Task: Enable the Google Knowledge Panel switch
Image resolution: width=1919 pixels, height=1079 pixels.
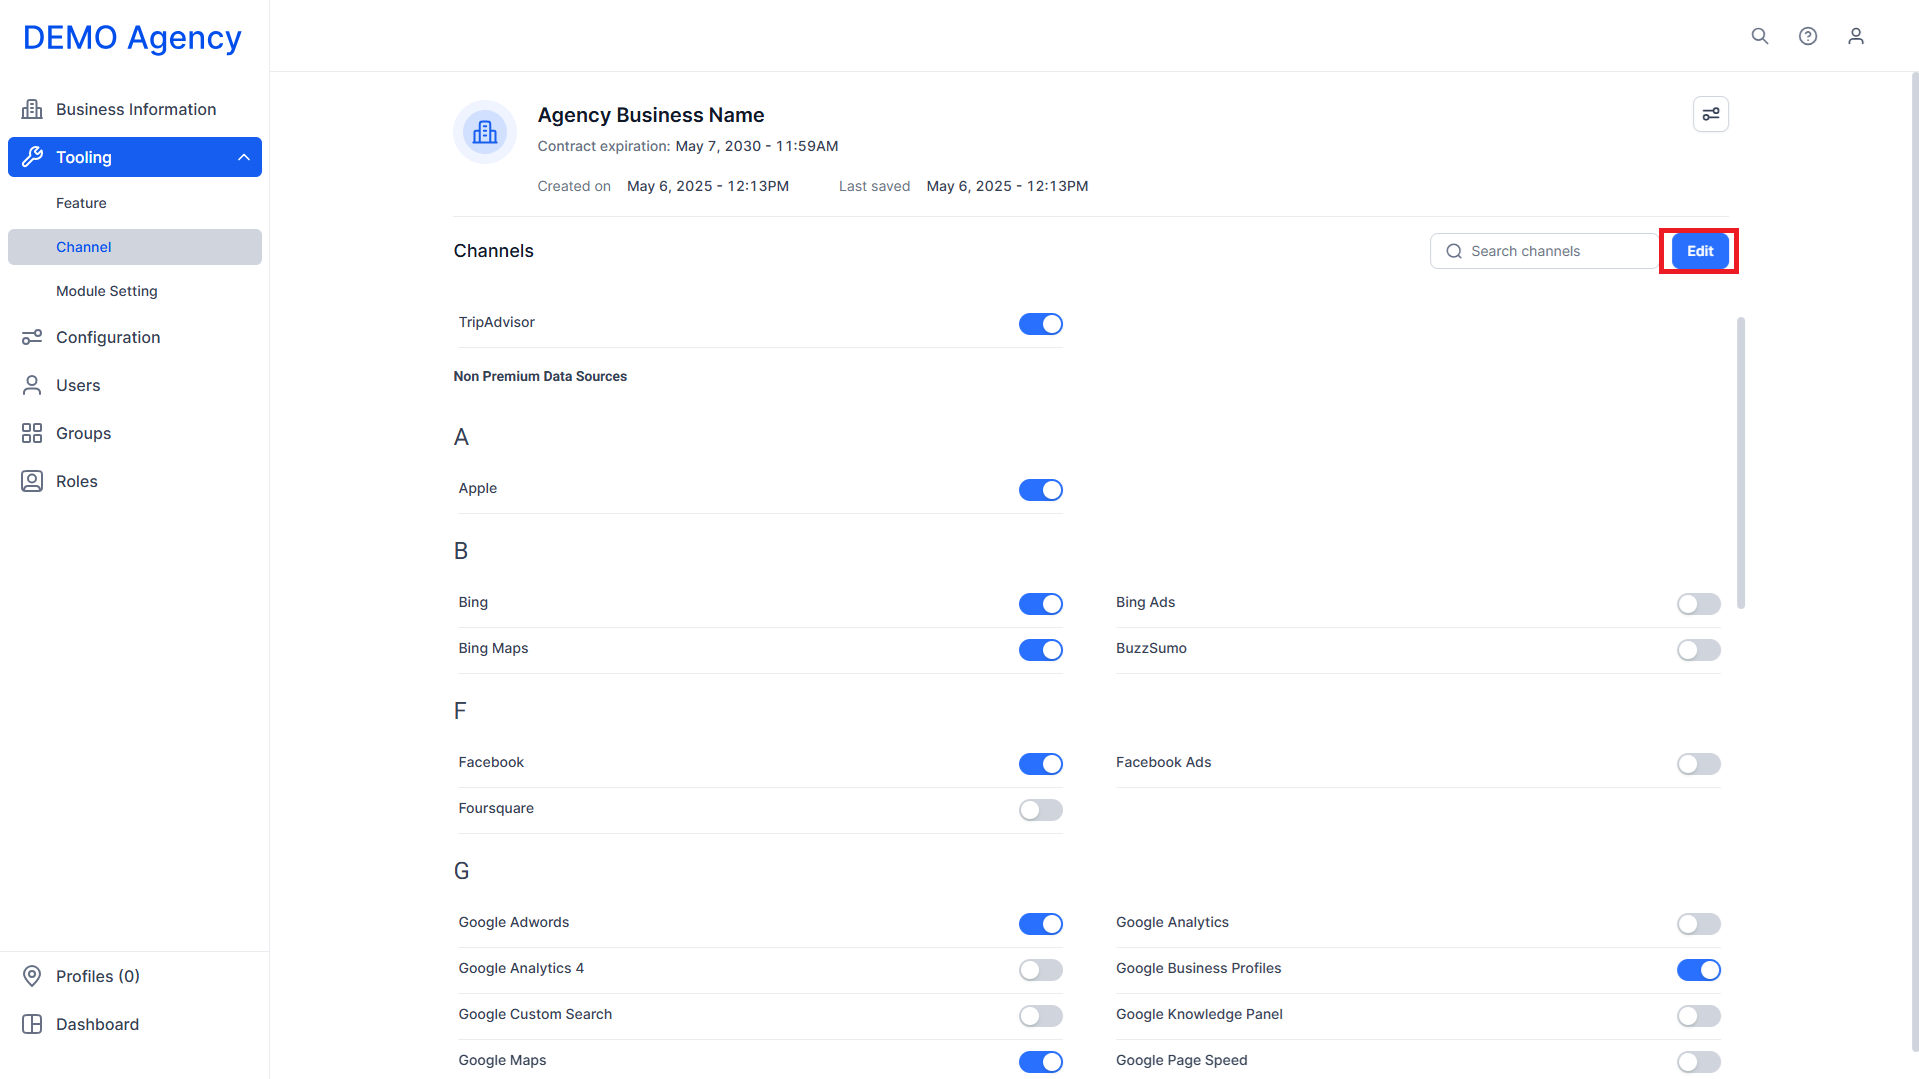Action: pyautogui.click(x=1698, y=1016)
